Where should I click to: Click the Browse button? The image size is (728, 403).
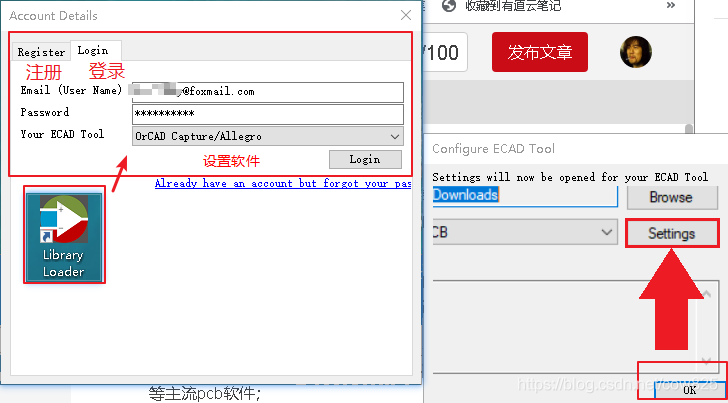[x=671, y=197]
